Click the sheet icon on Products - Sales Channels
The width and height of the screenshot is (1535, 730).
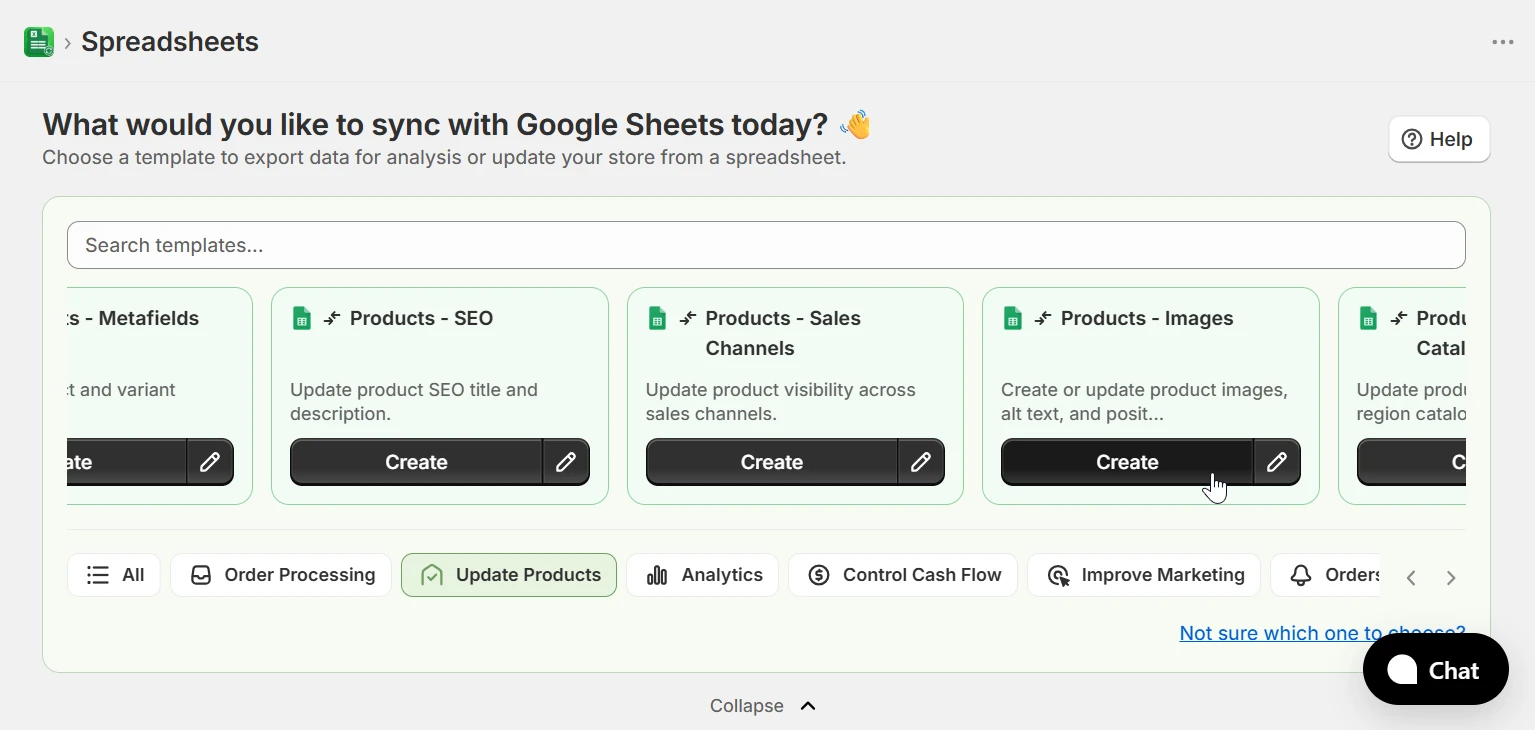pos(657,318)
